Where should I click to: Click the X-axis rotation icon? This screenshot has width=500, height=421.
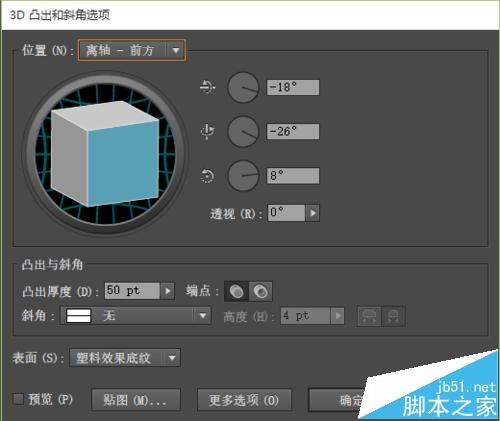pyautogui.click(x=207, y=87)
